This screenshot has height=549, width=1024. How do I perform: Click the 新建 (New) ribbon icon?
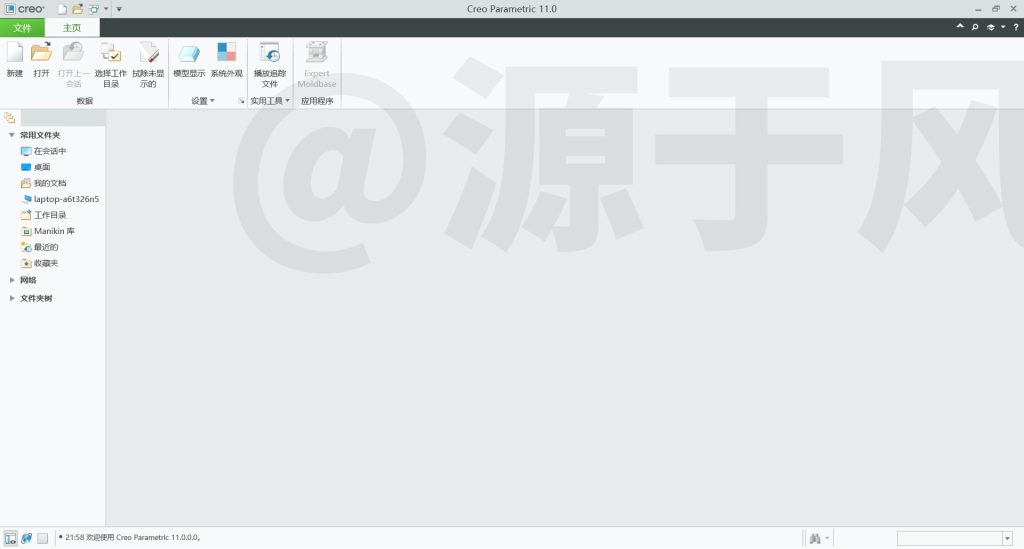click(x=14, y=52)
